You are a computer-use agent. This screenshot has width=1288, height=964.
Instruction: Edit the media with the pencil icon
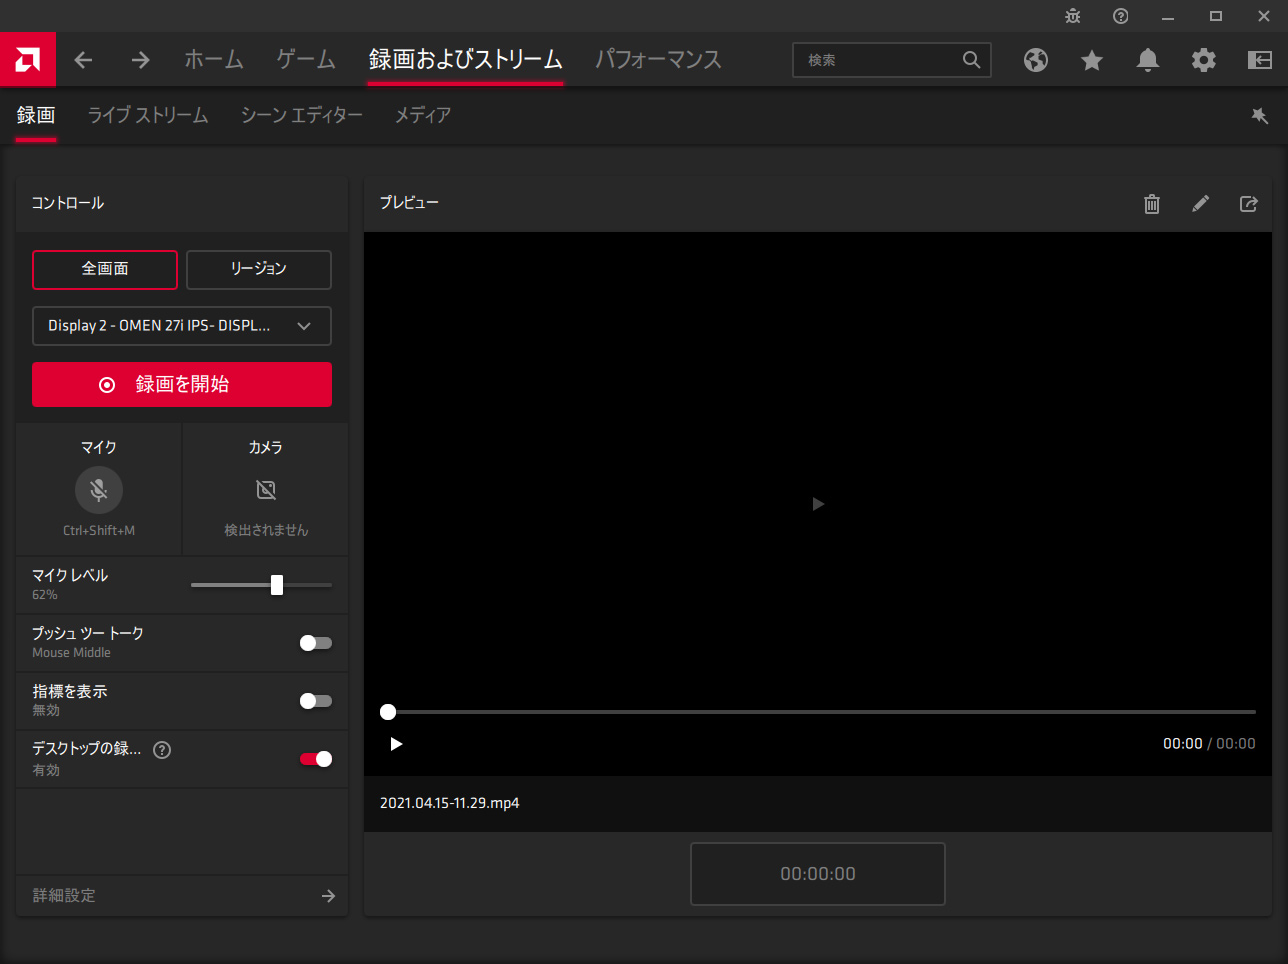point(1200,204)
